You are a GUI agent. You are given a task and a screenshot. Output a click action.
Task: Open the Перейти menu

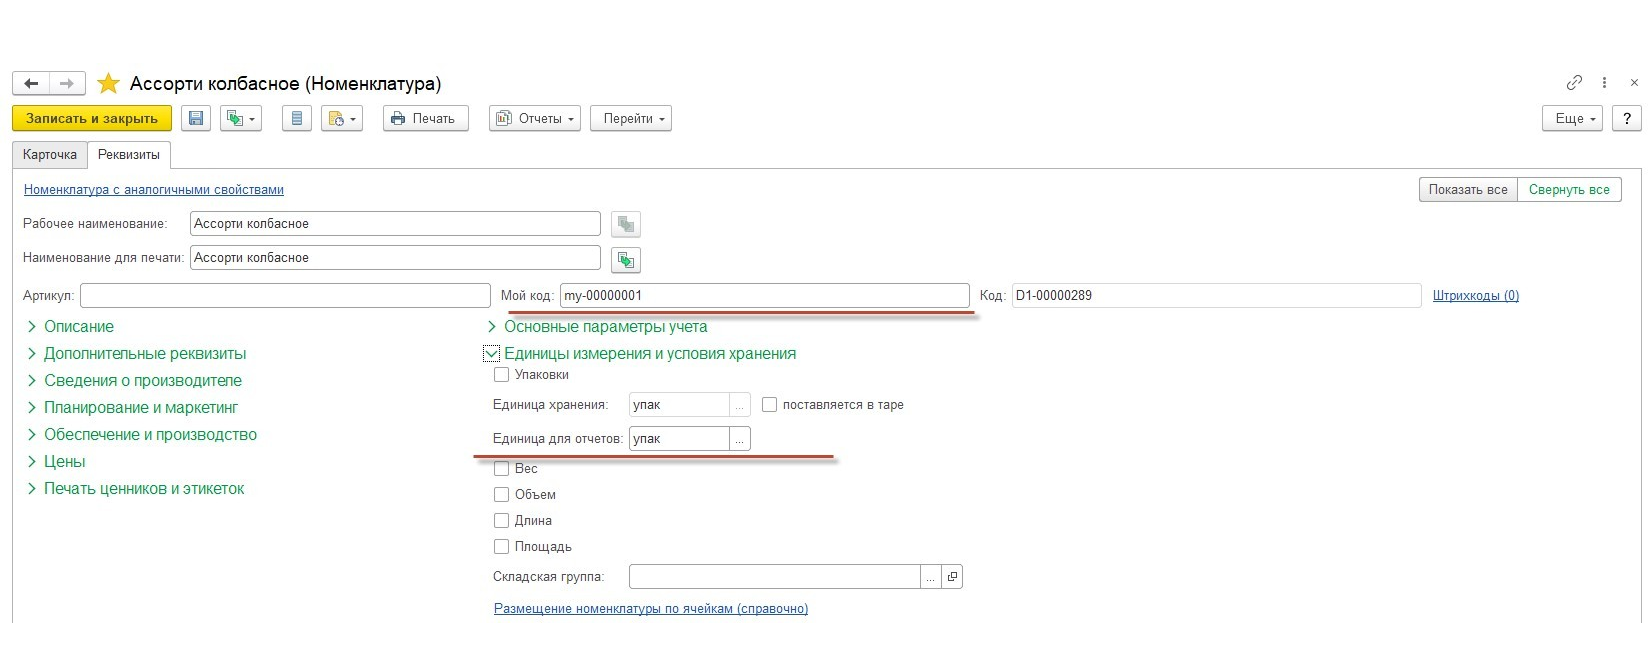[x=630, y=119]
